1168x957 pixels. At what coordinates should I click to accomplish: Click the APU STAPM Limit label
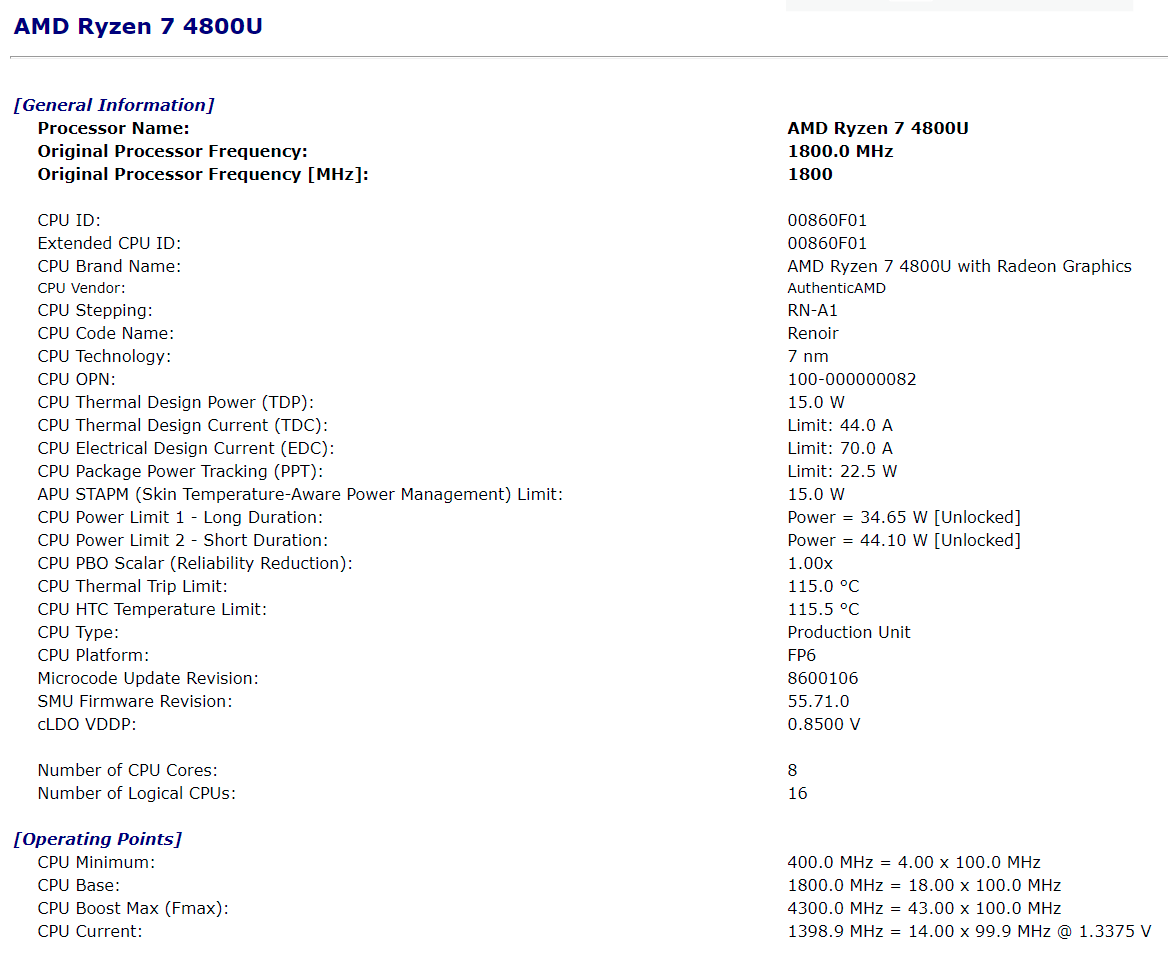click(x=300, y=495)
